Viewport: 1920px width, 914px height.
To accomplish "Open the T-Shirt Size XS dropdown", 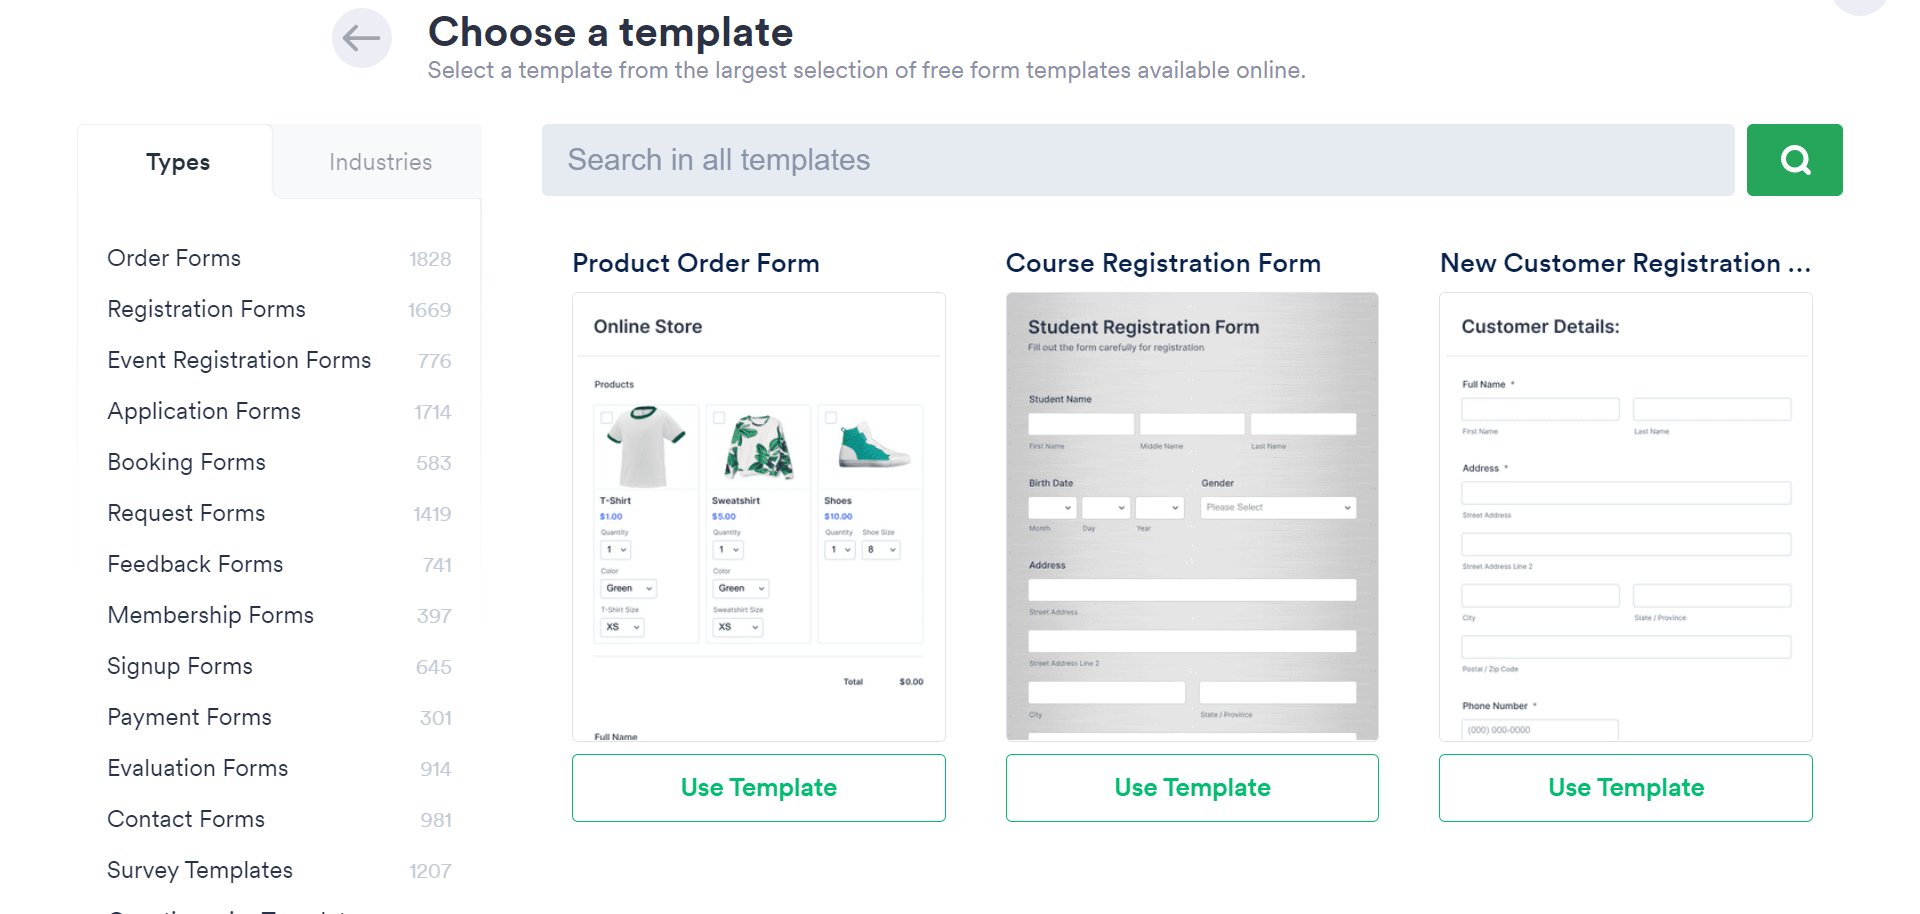I will (x=622, y=627).
